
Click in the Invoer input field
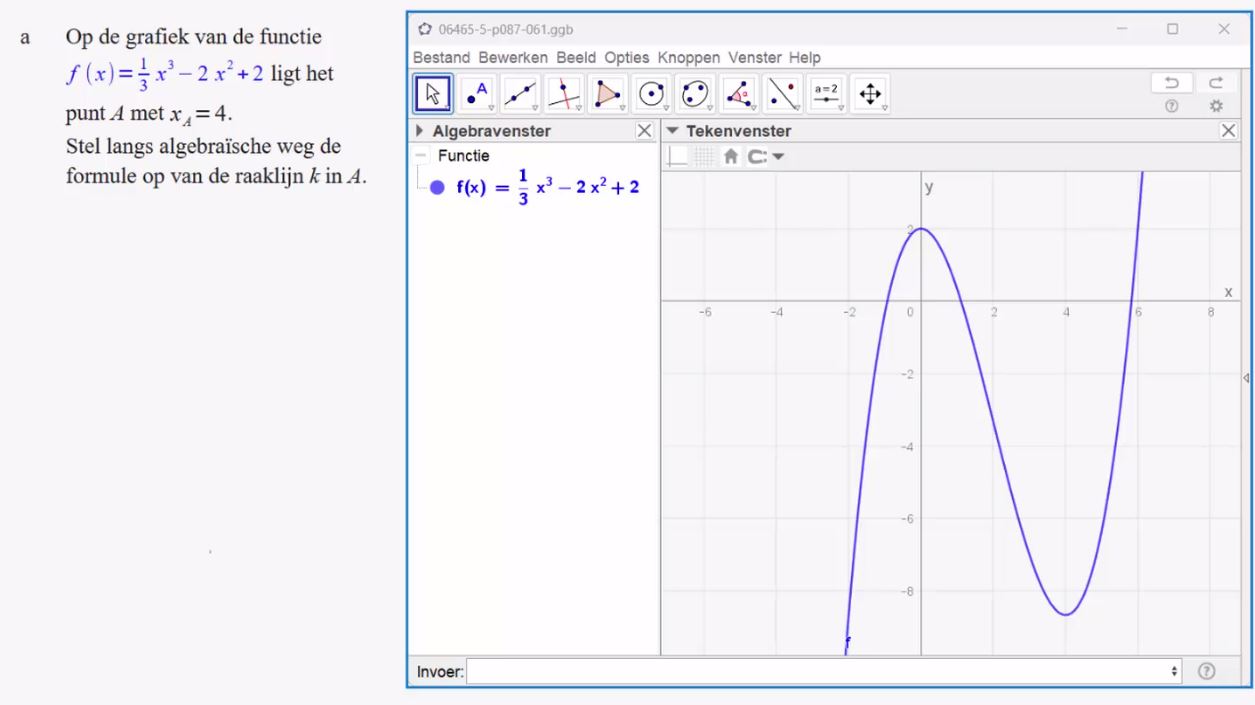point(820,672)
